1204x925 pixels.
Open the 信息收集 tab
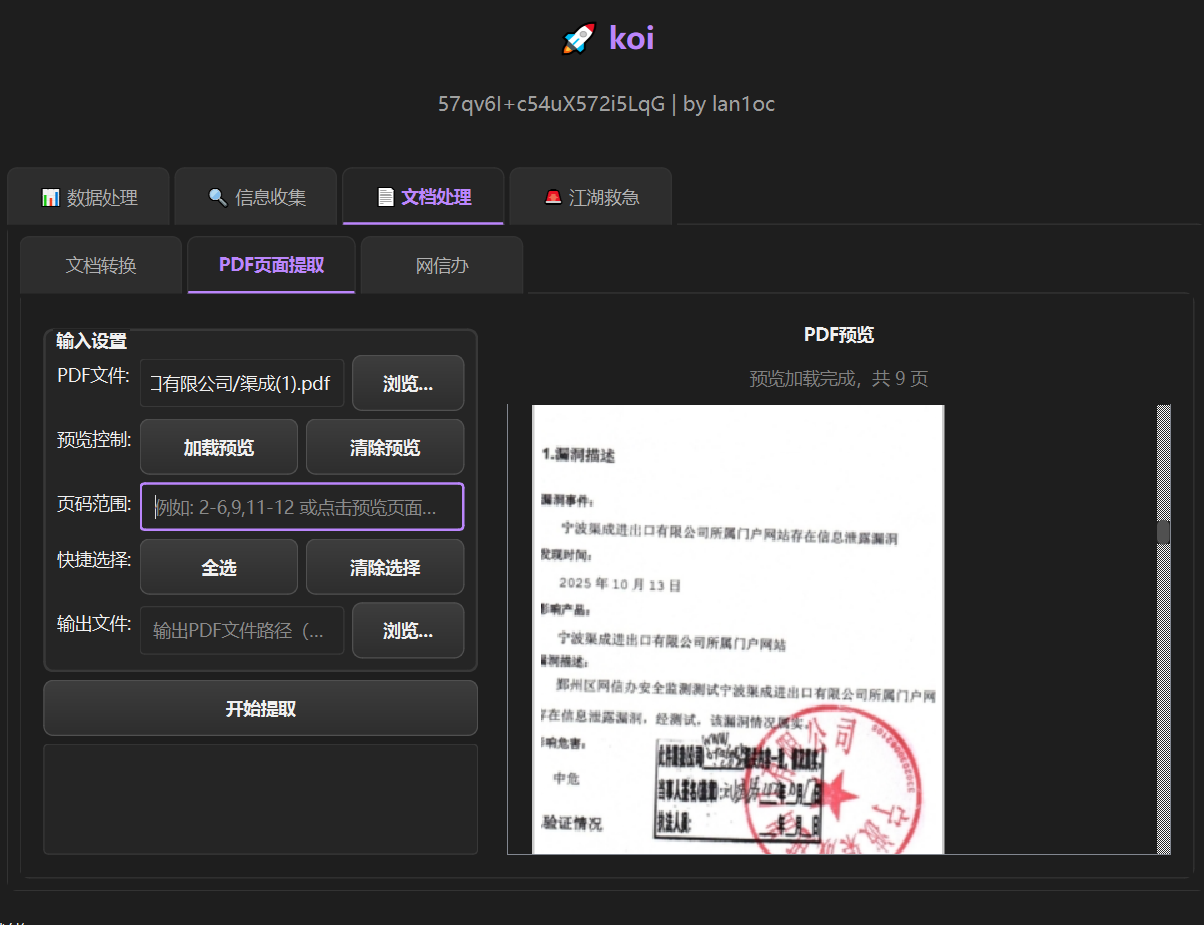coord(256,197)
